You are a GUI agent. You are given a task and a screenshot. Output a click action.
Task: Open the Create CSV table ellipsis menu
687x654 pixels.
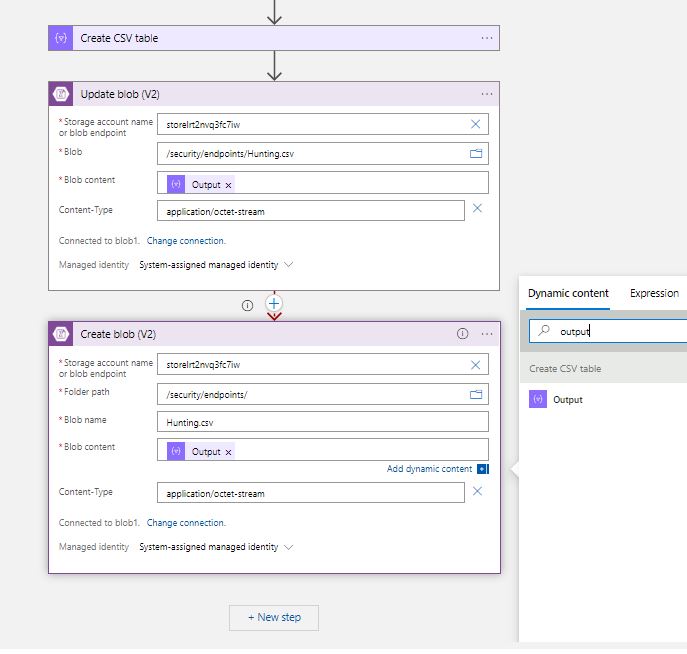487,38
